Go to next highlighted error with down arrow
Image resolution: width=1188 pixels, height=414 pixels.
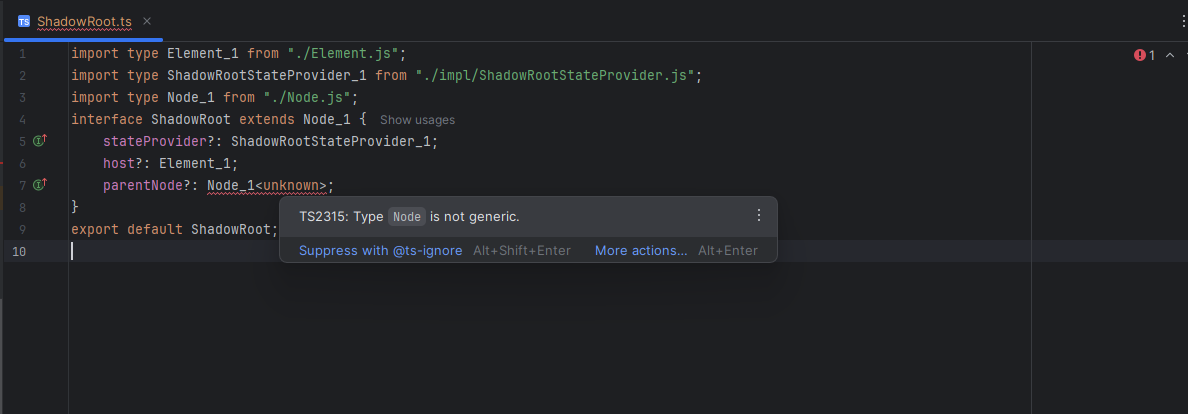point(1186,55)
